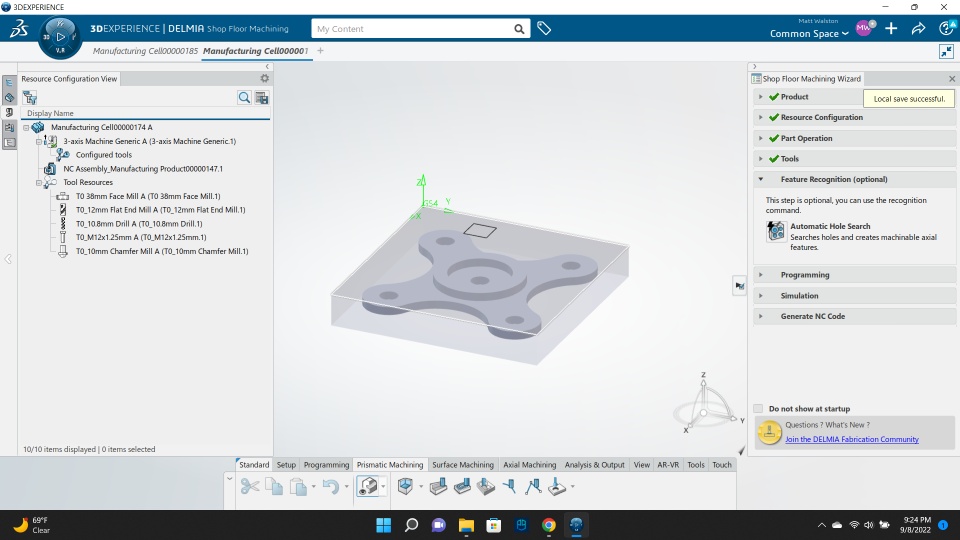The image size is (960, 540).
Task: Switch to the Axial Machining tab
Action: 530,465
